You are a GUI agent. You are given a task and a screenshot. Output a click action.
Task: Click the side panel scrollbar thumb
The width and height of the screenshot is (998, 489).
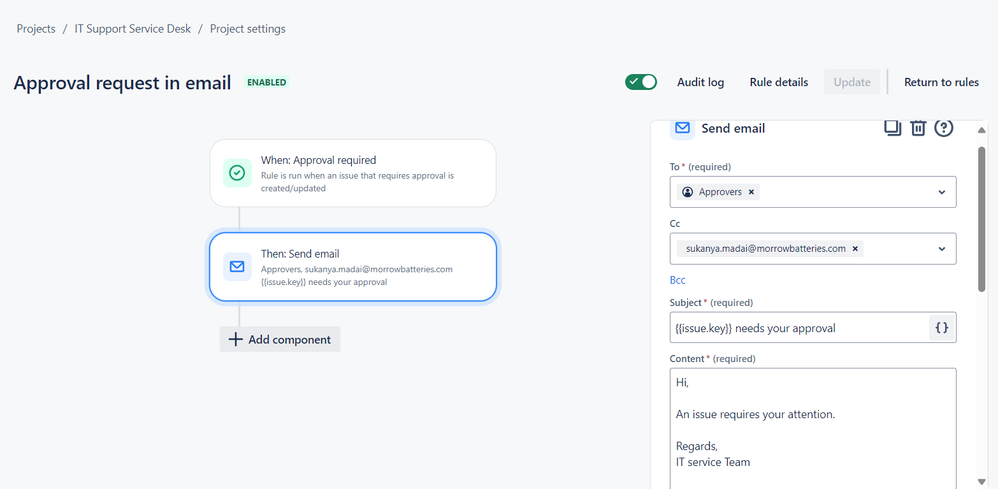point(981,220)
